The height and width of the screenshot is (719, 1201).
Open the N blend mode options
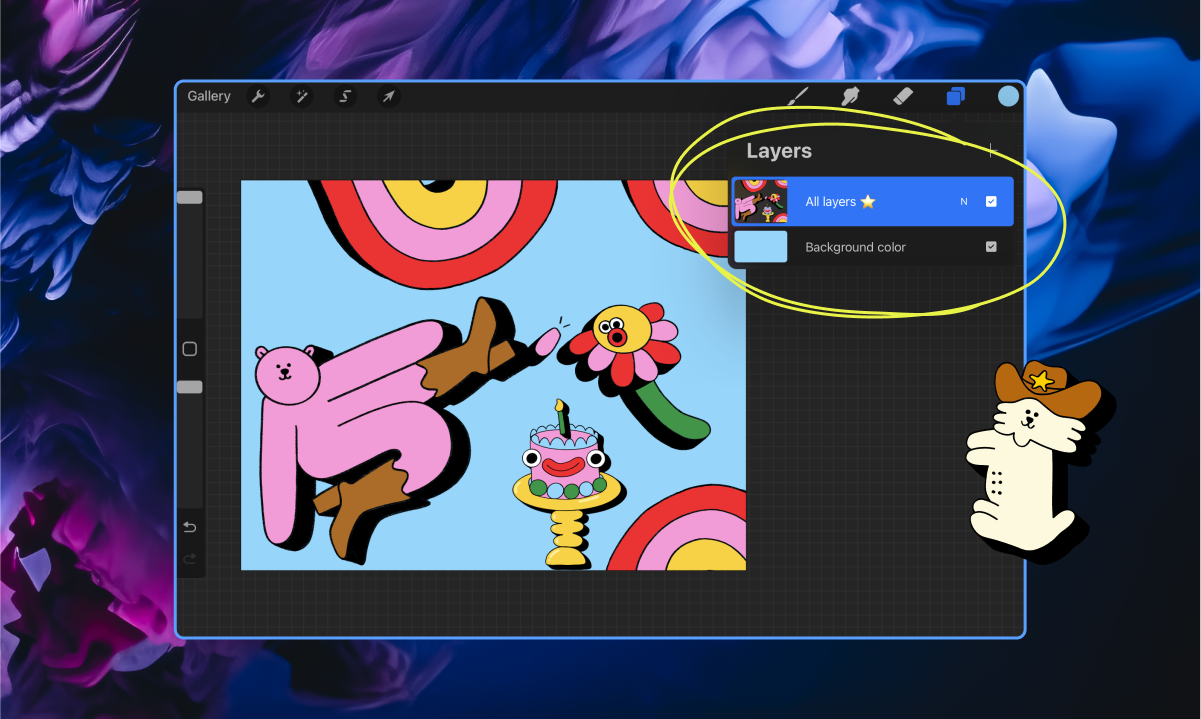[x=963, y=201]
